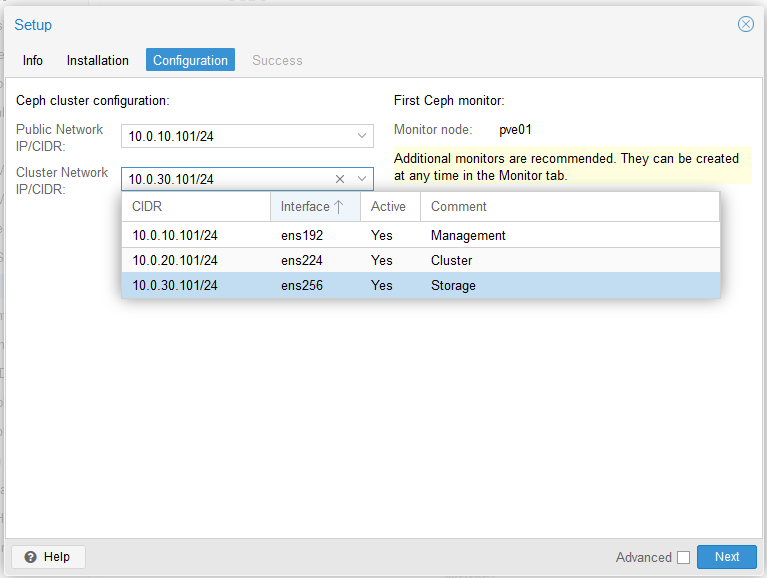
Task: Click inside the Public Network input field
Action: coord(235,136)
